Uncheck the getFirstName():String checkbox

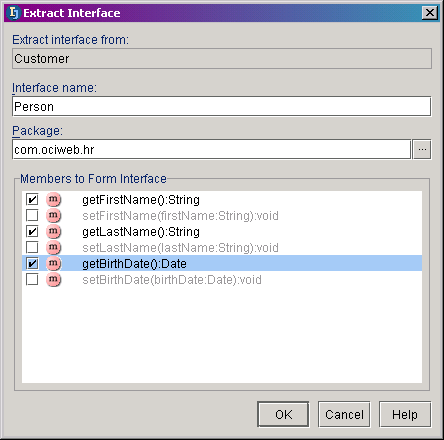pyautogui.click(x=32, y=200)
